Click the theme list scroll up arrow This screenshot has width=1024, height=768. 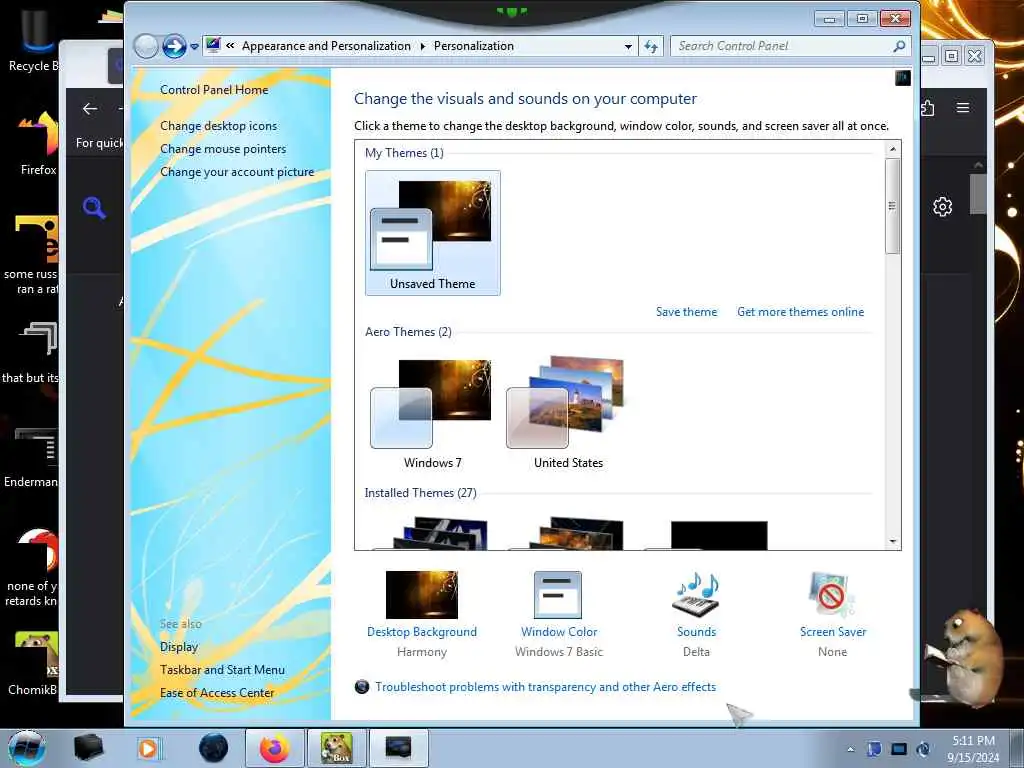[x=893, y=150]
